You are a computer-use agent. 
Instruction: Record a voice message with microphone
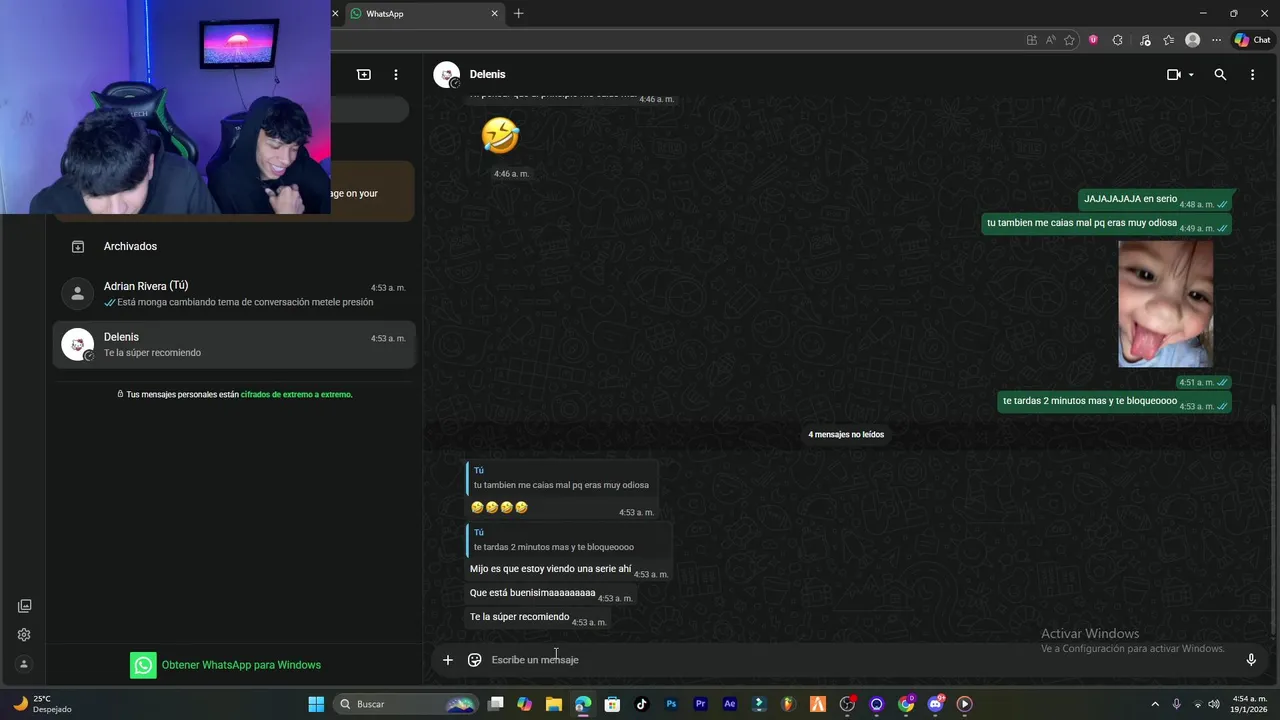[x=1251, y=660]
